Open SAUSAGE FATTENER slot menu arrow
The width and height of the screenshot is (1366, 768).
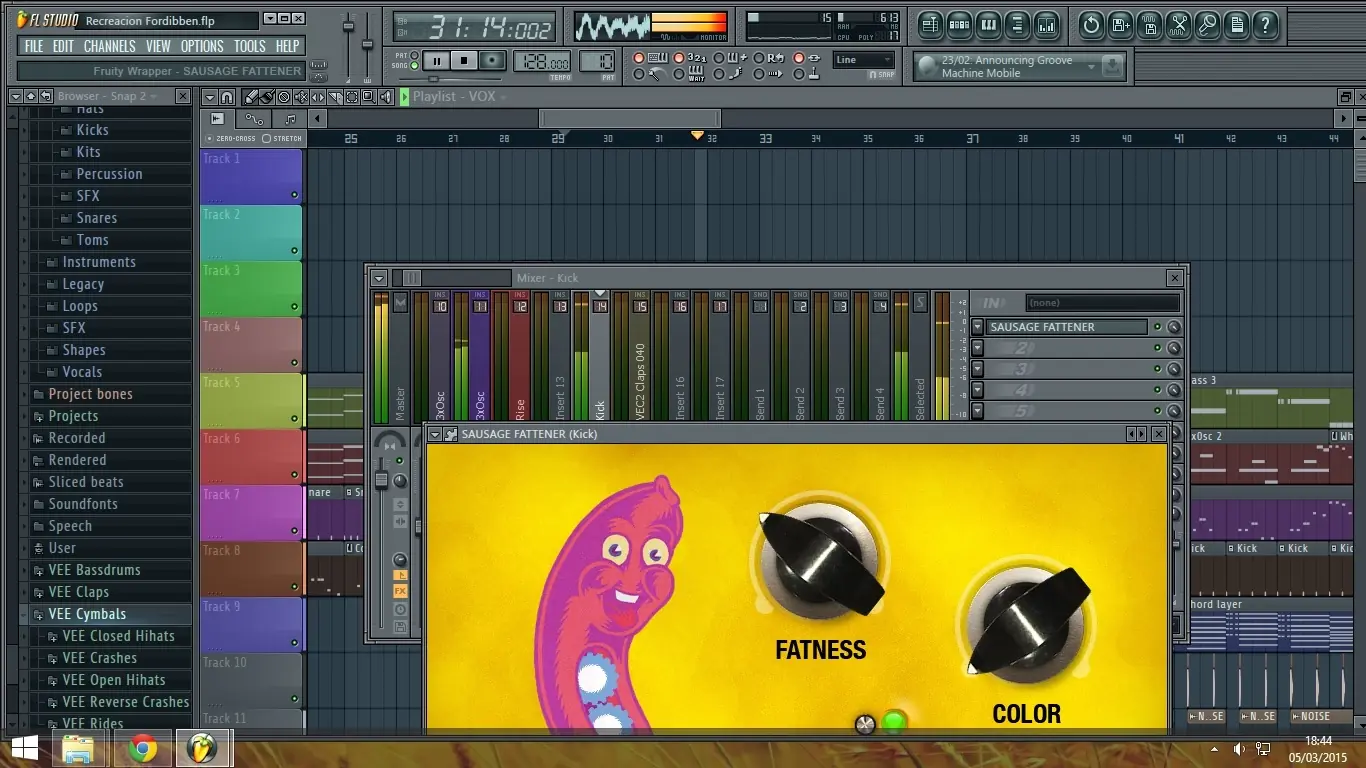coord(977,327)
